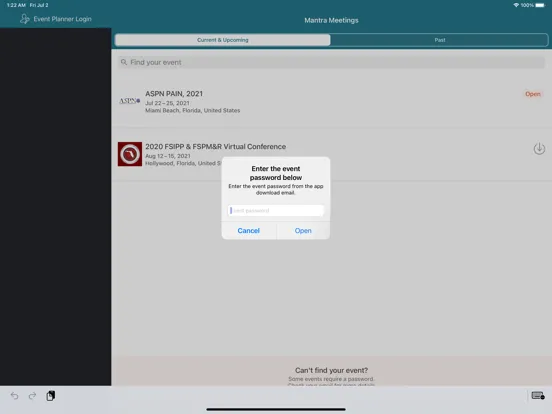Select 2020 FSIPP & FSPM&R Virtual Conference title
Screen dimensions: 552x414
[215, 146]
